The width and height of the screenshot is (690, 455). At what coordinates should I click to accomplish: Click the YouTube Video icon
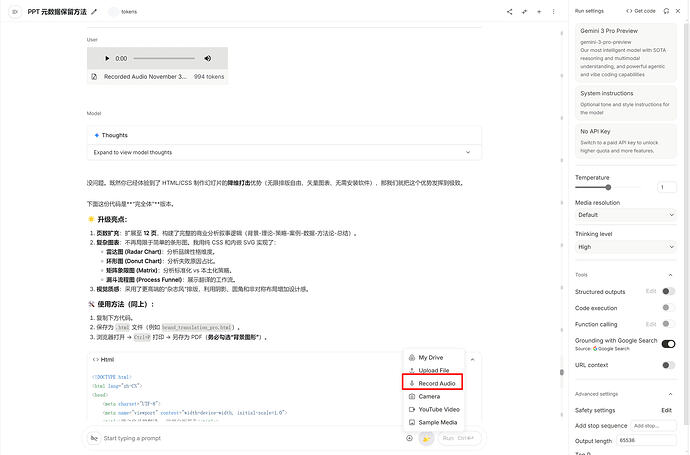point(412,409)
